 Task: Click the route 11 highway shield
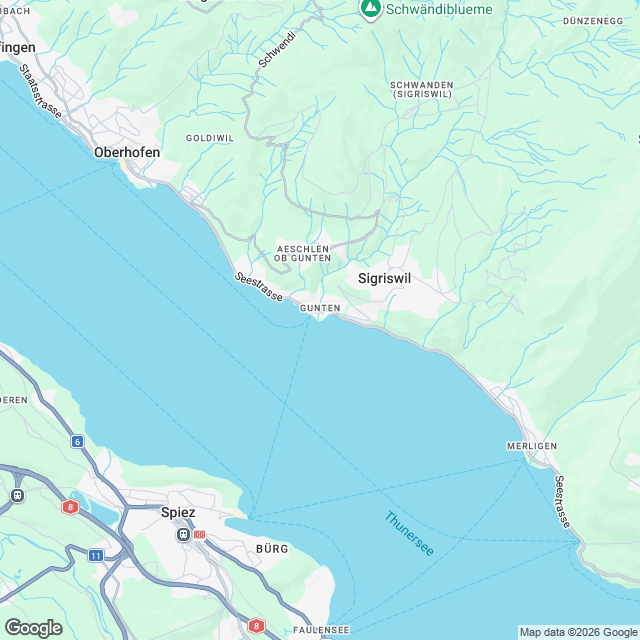96,556
